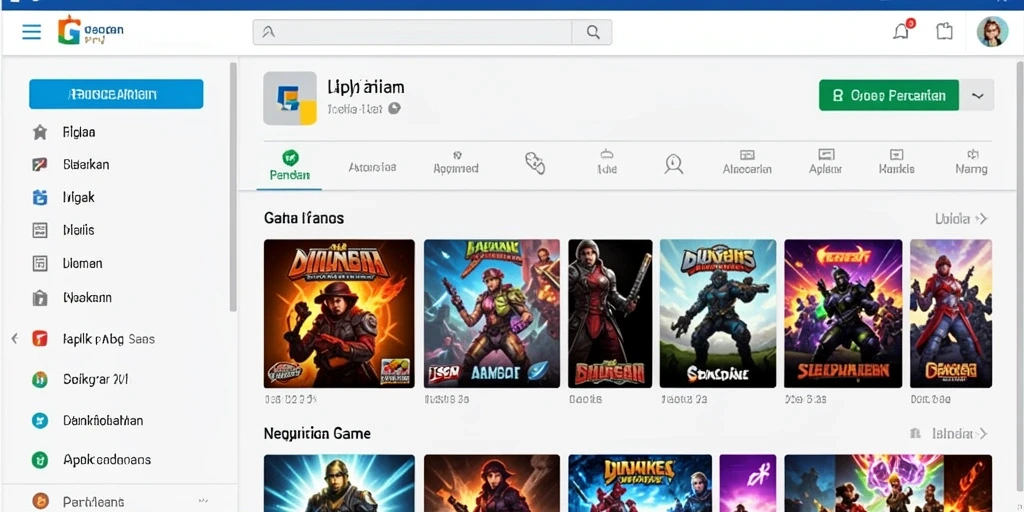
Task: Open the purple SLEIPHMAEHN game cover
Action: coord(843,313)
